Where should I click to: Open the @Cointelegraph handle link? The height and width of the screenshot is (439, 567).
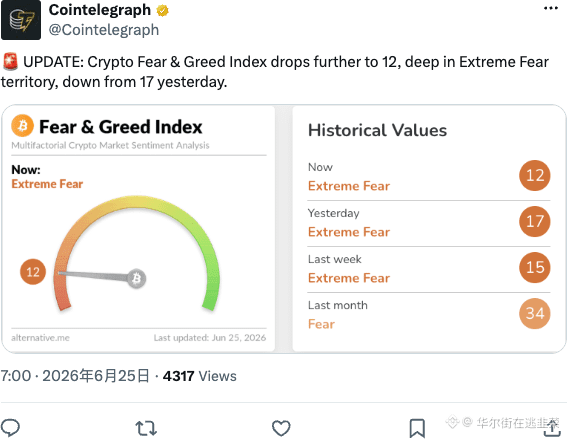click(x=104, y=30)
